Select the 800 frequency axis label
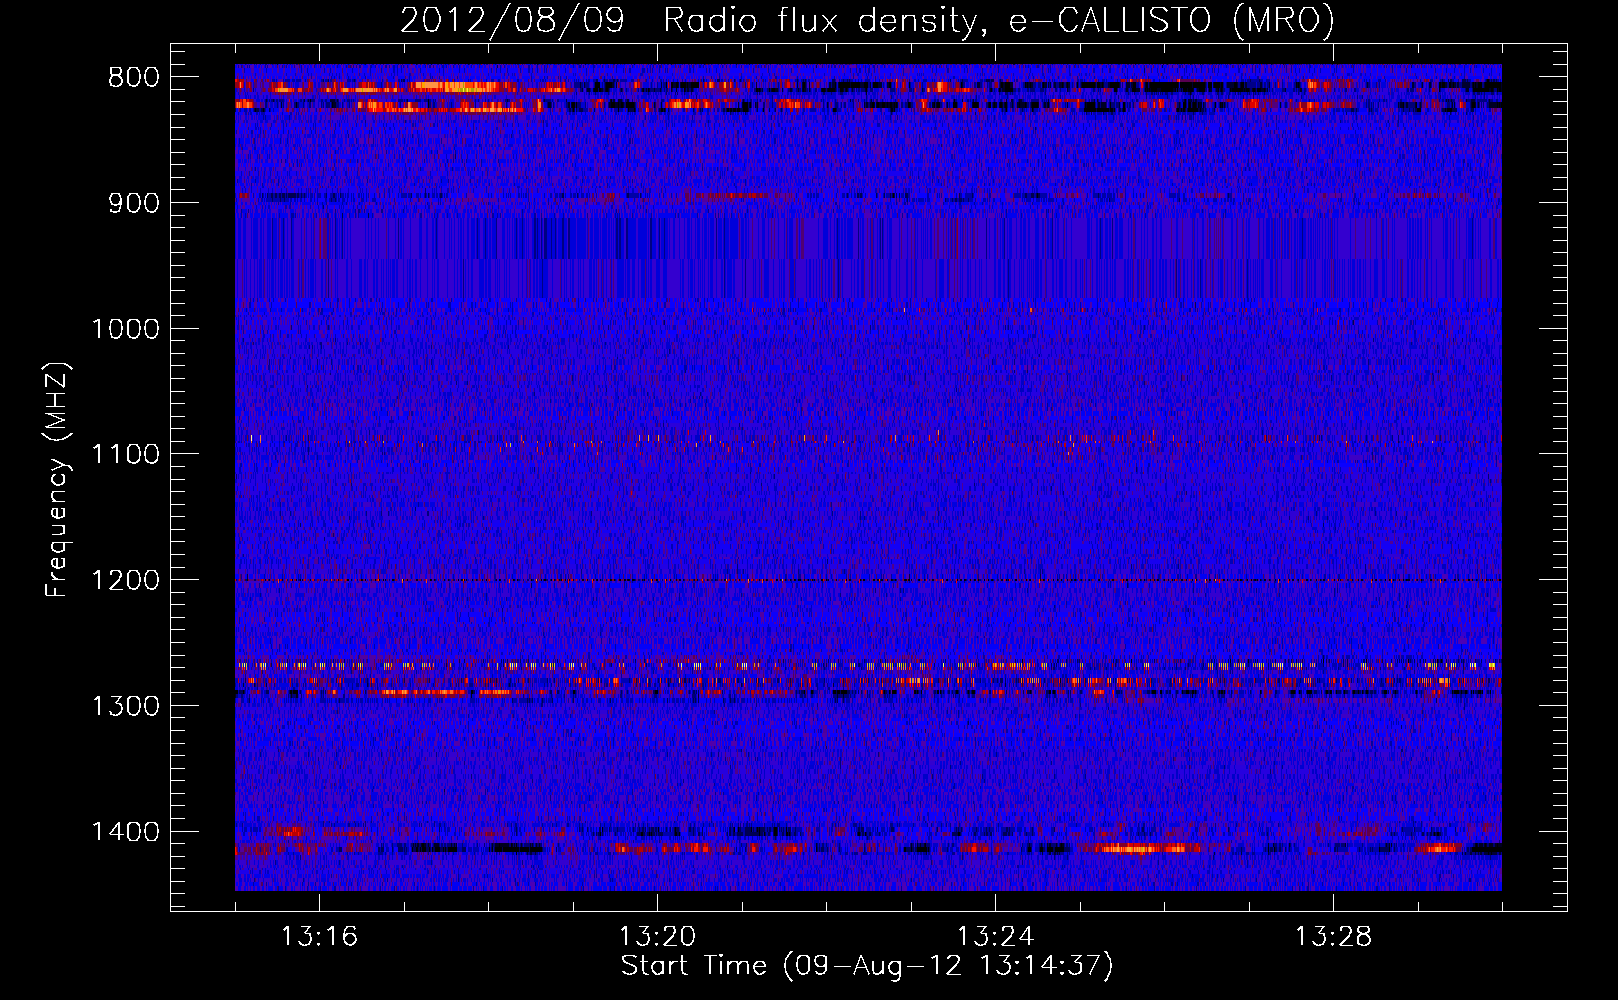 [134, 78]
